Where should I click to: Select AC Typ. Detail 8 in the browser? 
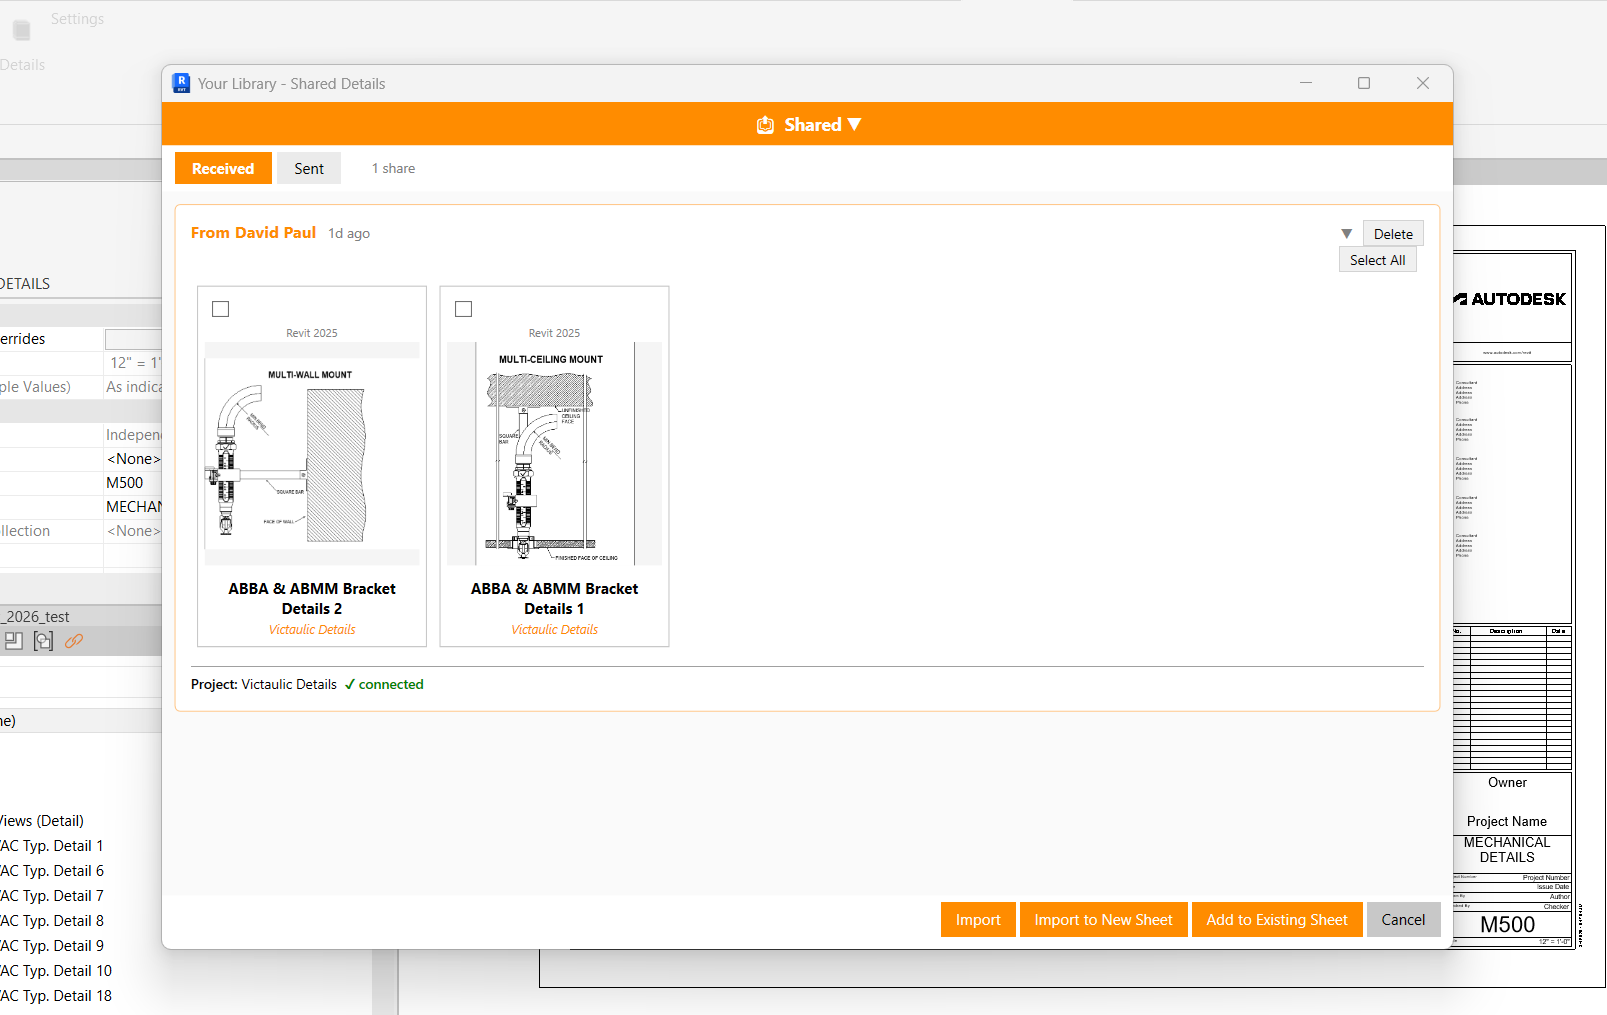pos(52,921)
